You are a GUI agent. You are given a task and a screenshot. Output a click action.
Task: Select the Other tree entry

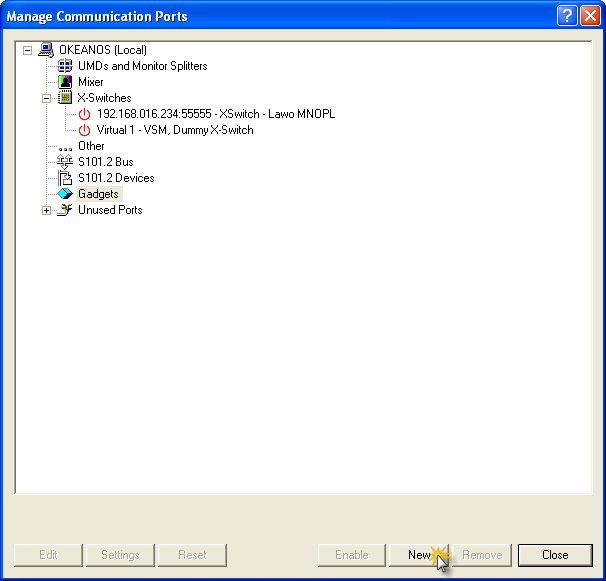click(91, 146)
